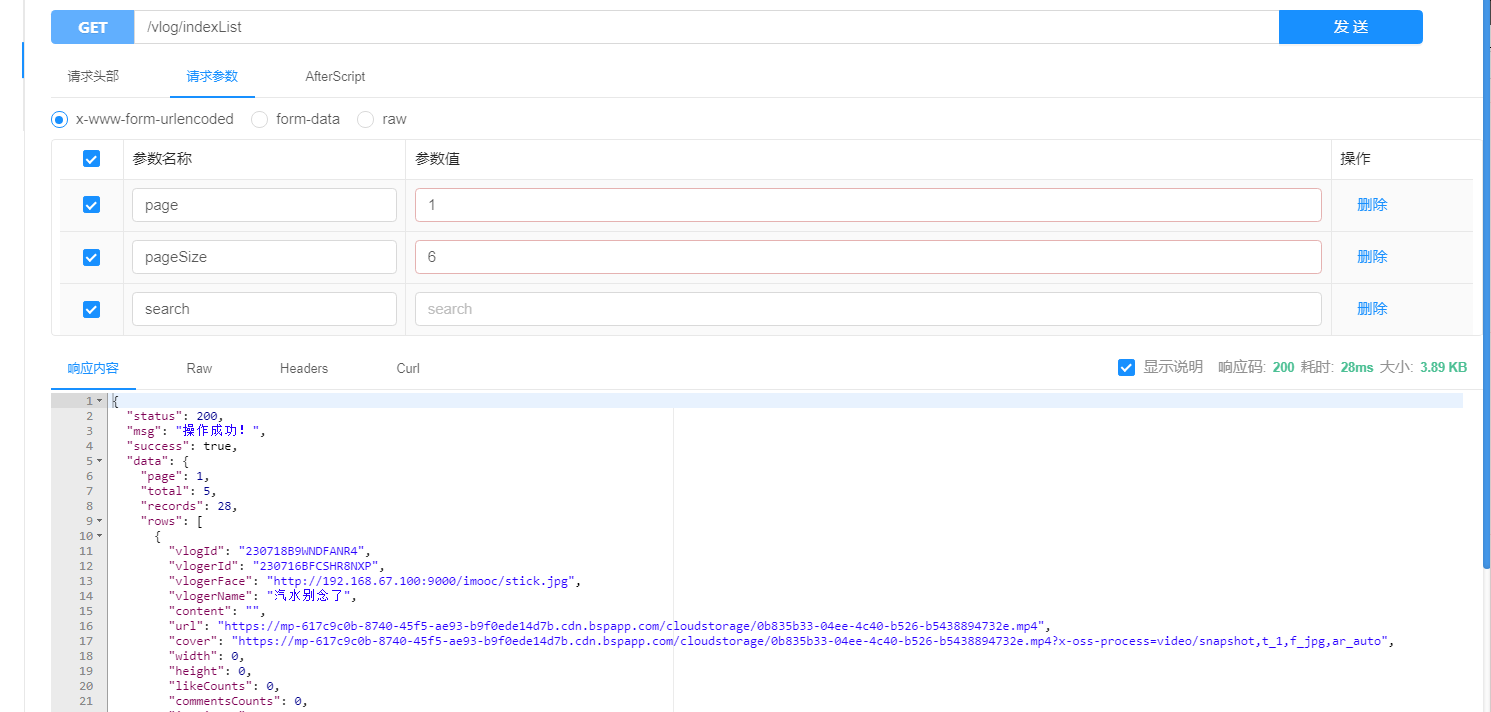Select the form-data radio option
This screenshot has width=1491, height=712.
pos(259,119)
